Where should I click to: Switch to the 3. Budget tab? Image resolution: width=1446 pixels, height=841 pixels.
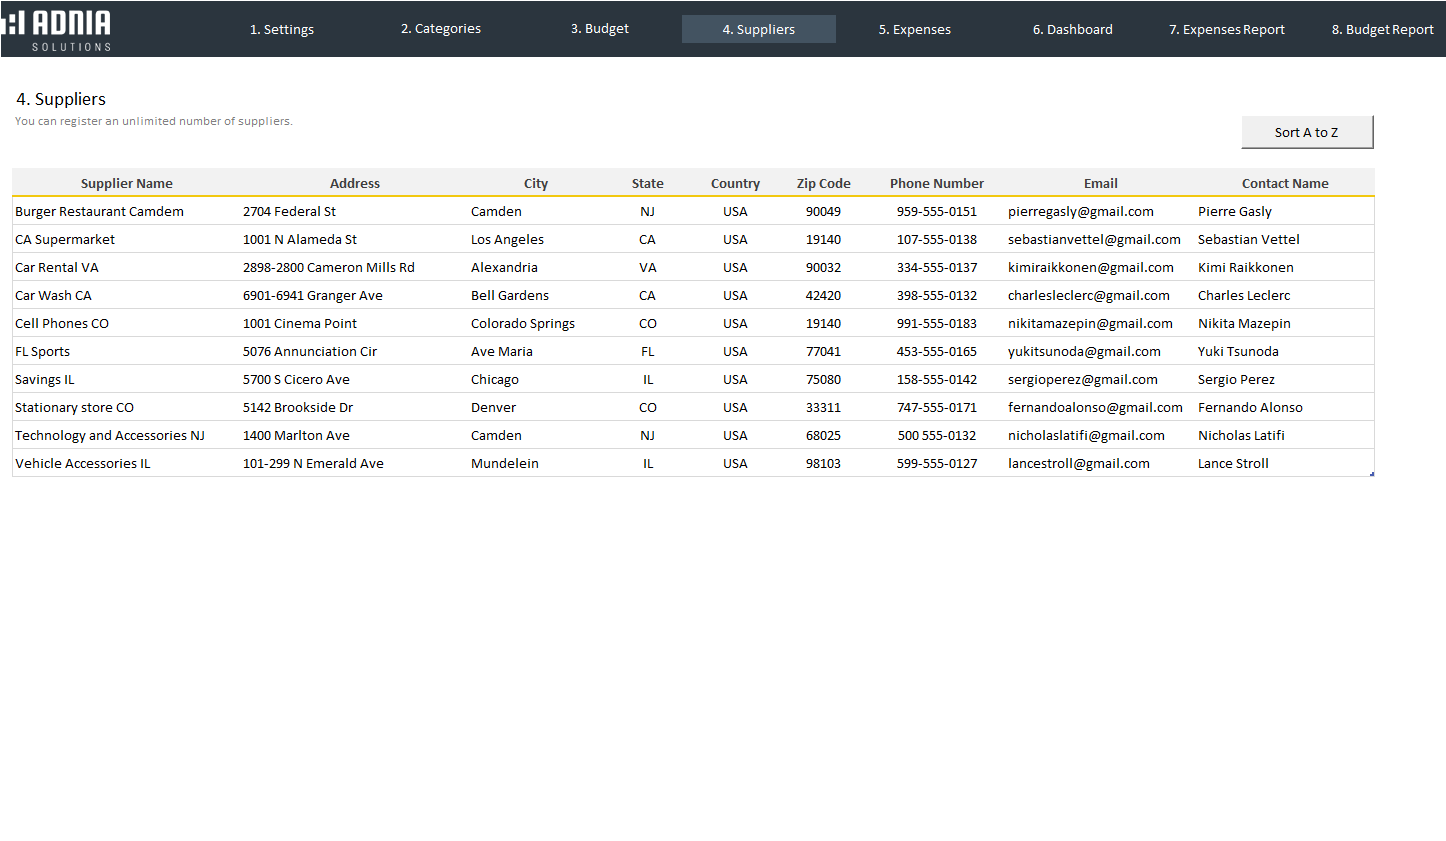tap(600, 29)
